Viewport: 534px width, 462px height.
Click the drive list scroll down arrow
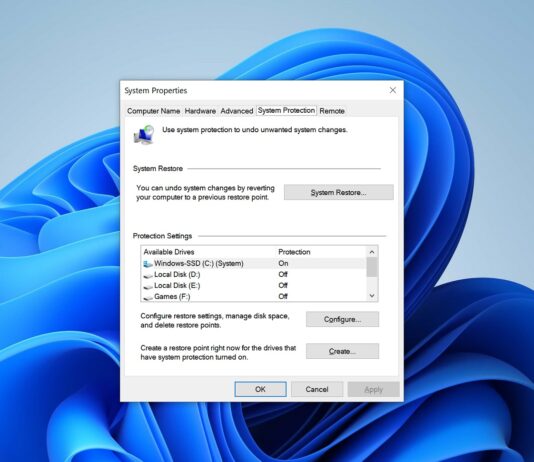click(x=372, y=296)
